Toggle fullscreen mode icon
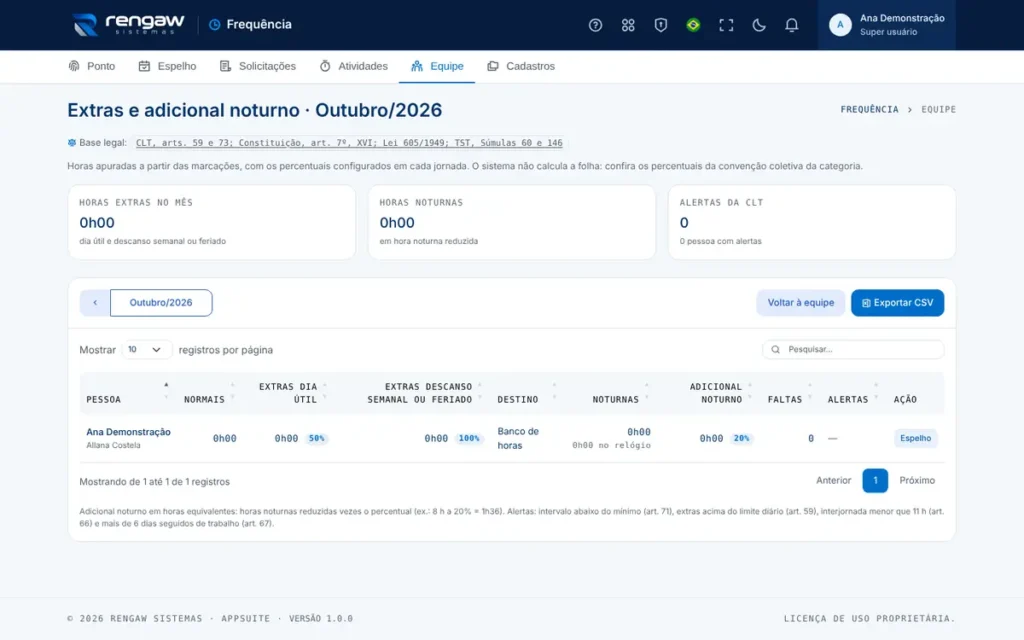 726,25
